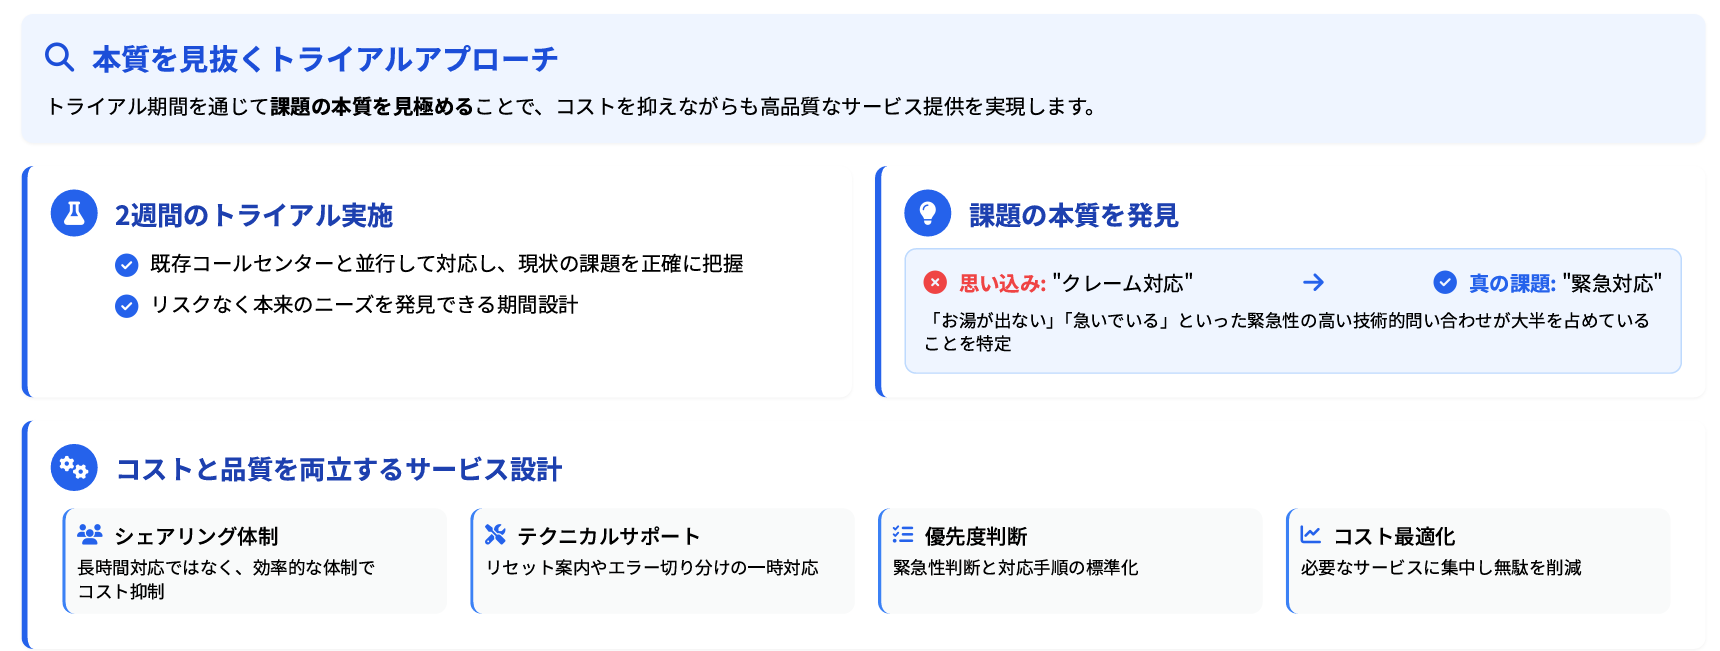Click the コストと品質を両立するサービス設計 heading
The height and width of the screenshot is (651, 1720).
tap(339, 470)
